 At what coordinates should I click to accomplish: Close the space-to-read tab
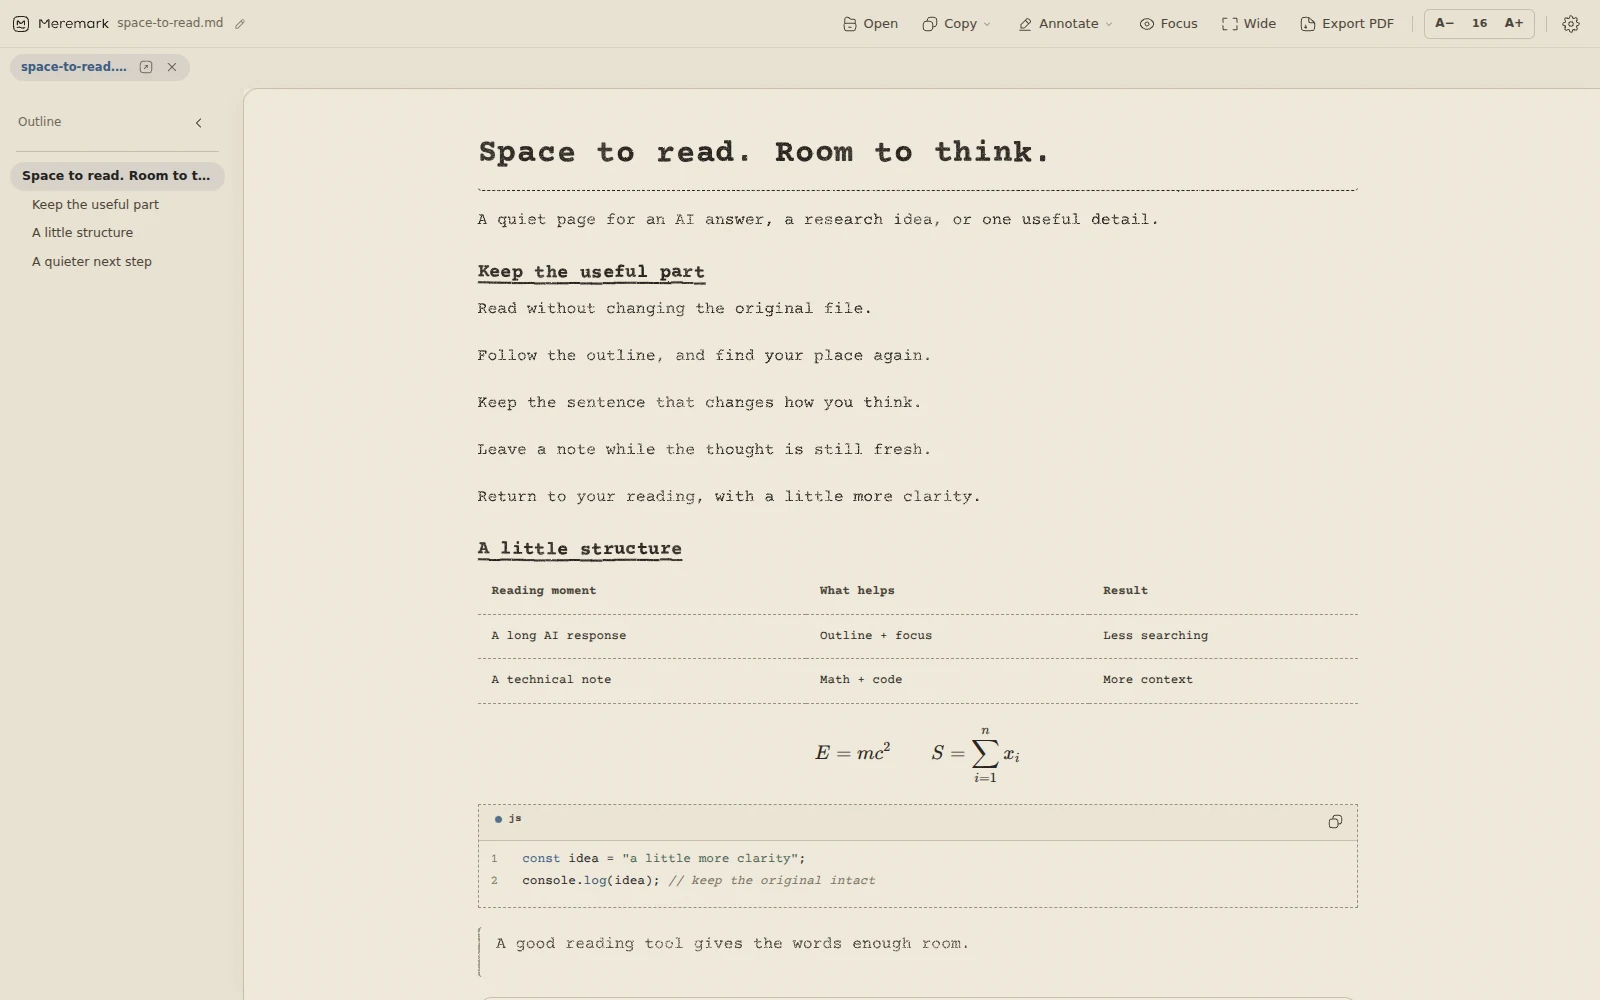[172, 67]
